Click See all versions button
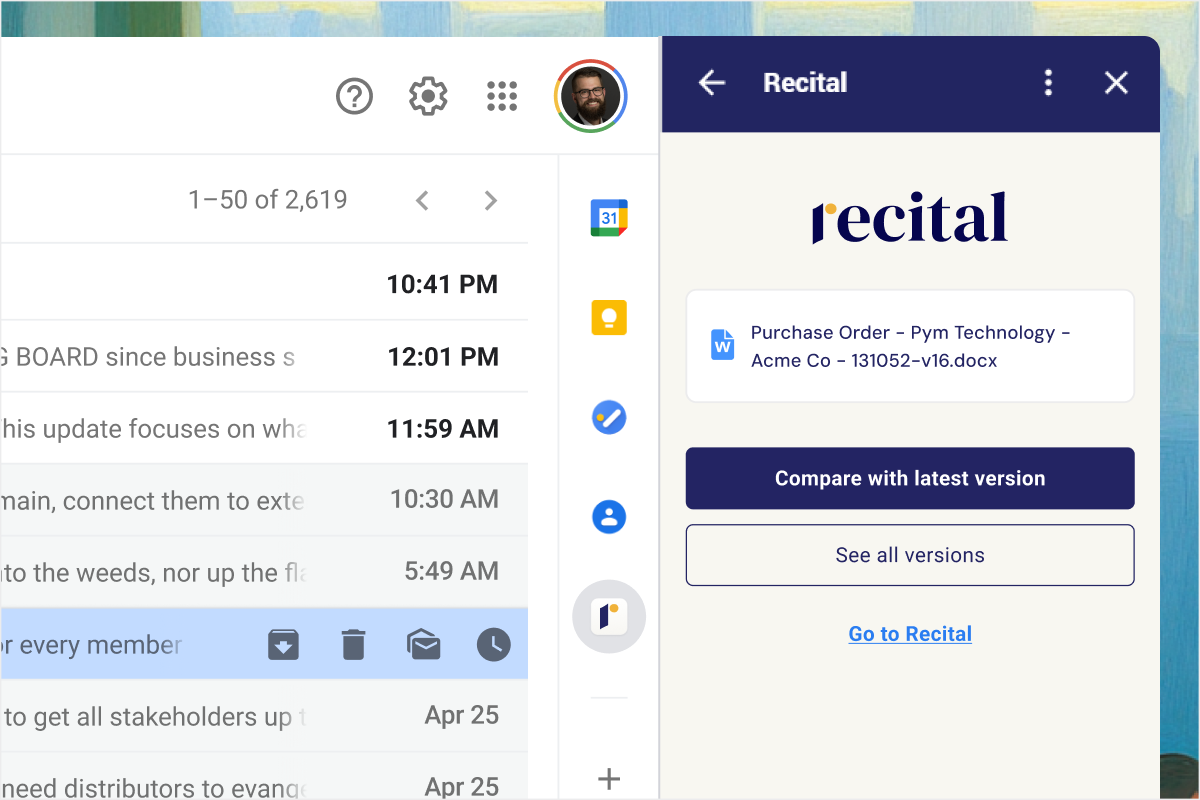 pos(910,555)
